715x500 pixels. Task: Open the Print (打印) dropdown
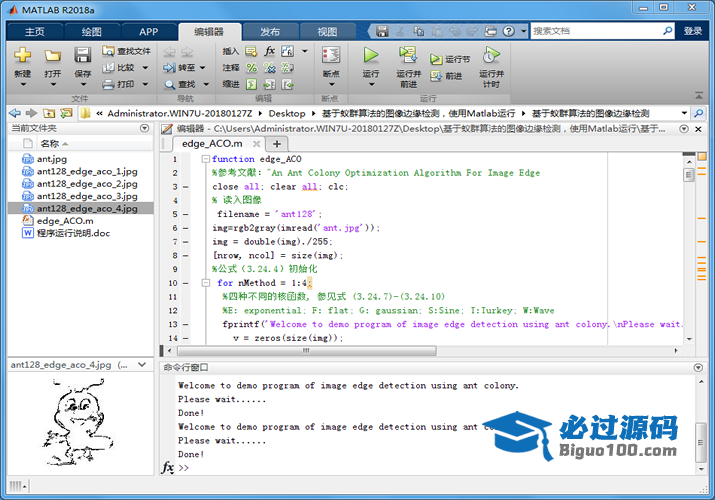tap(143, 84)
